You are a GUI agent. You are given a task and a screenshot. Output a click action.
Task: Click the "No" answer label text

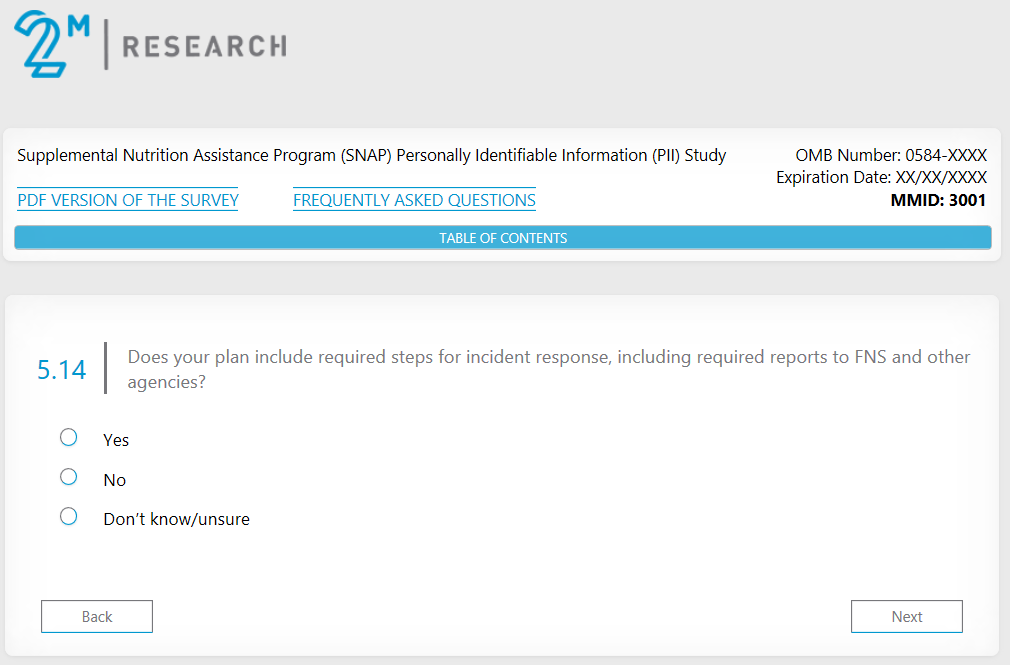(x=115, y=480)
